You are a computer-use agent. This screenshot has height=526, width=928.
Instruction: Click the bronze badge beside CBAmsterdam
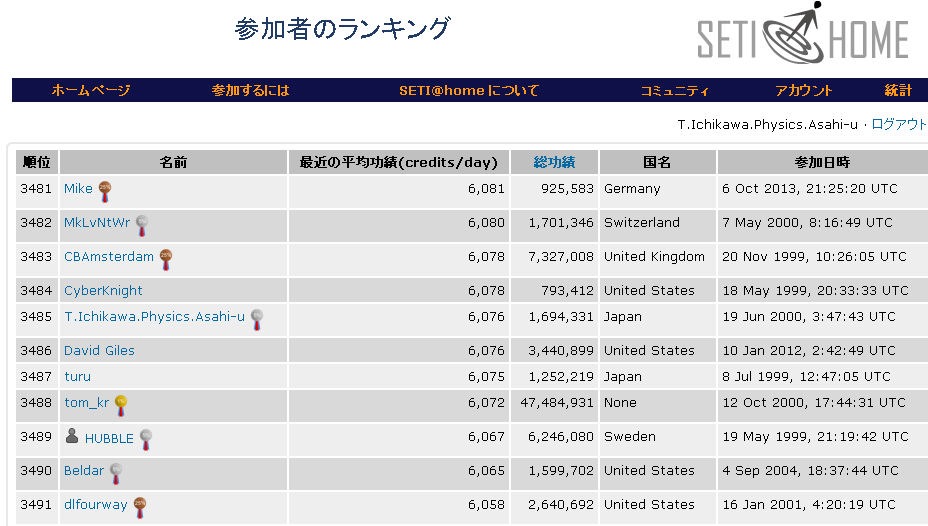click(166, 258)
